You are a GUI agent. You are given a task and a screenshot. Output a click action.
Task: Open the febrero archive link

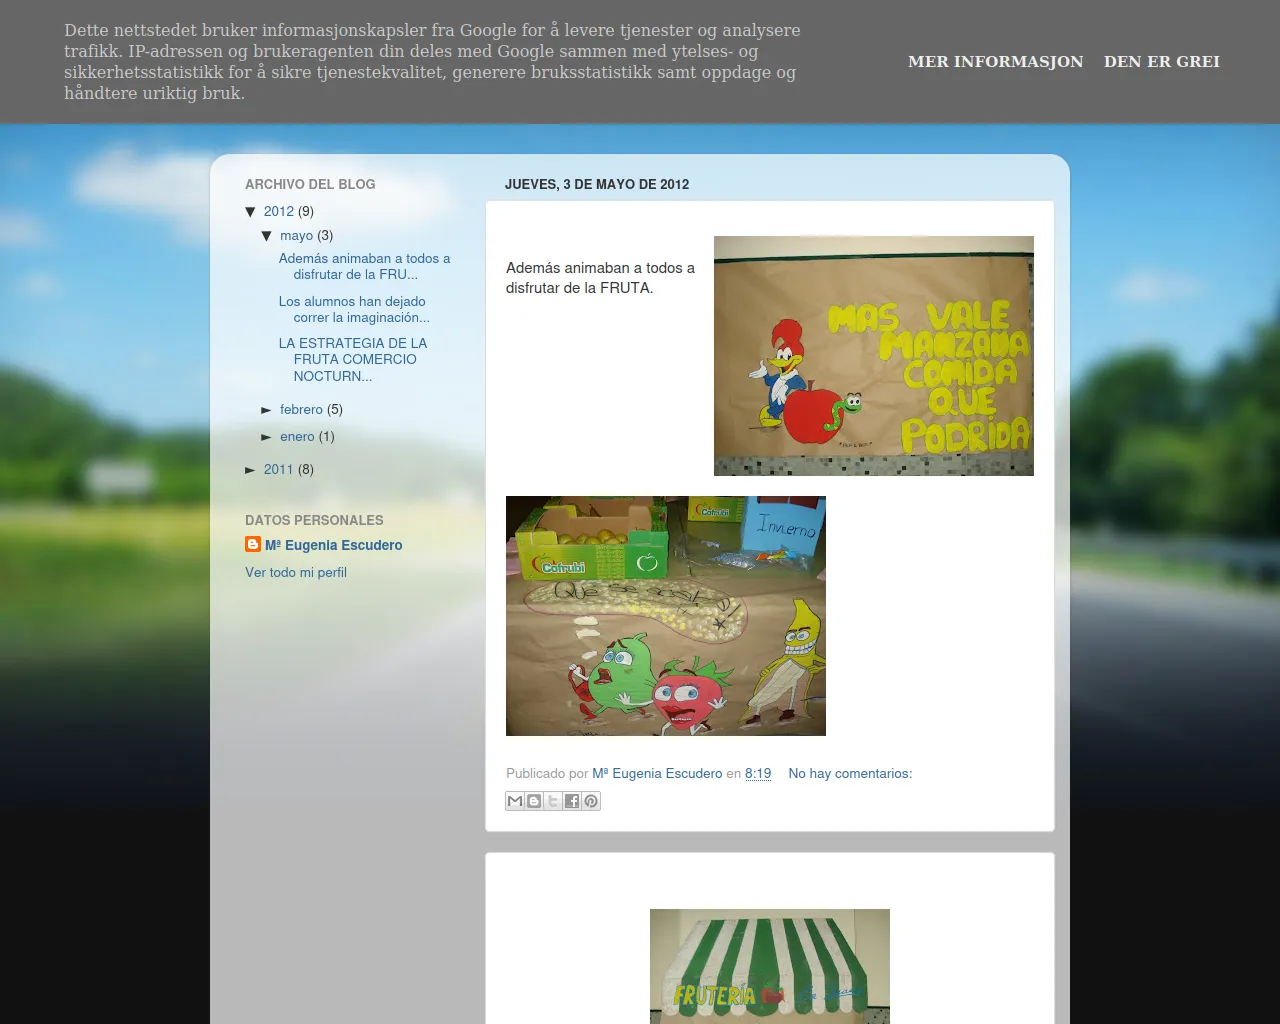301,409
